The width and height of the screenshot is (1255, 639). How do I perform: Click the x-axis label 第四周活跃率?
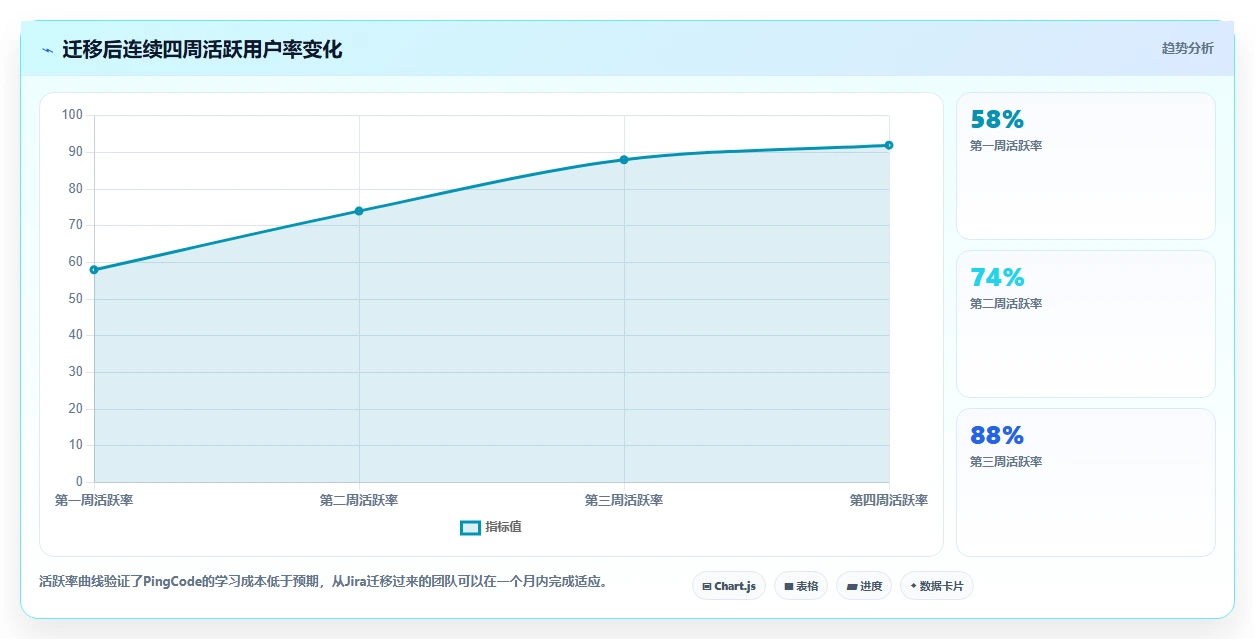[x=889, y=500]
